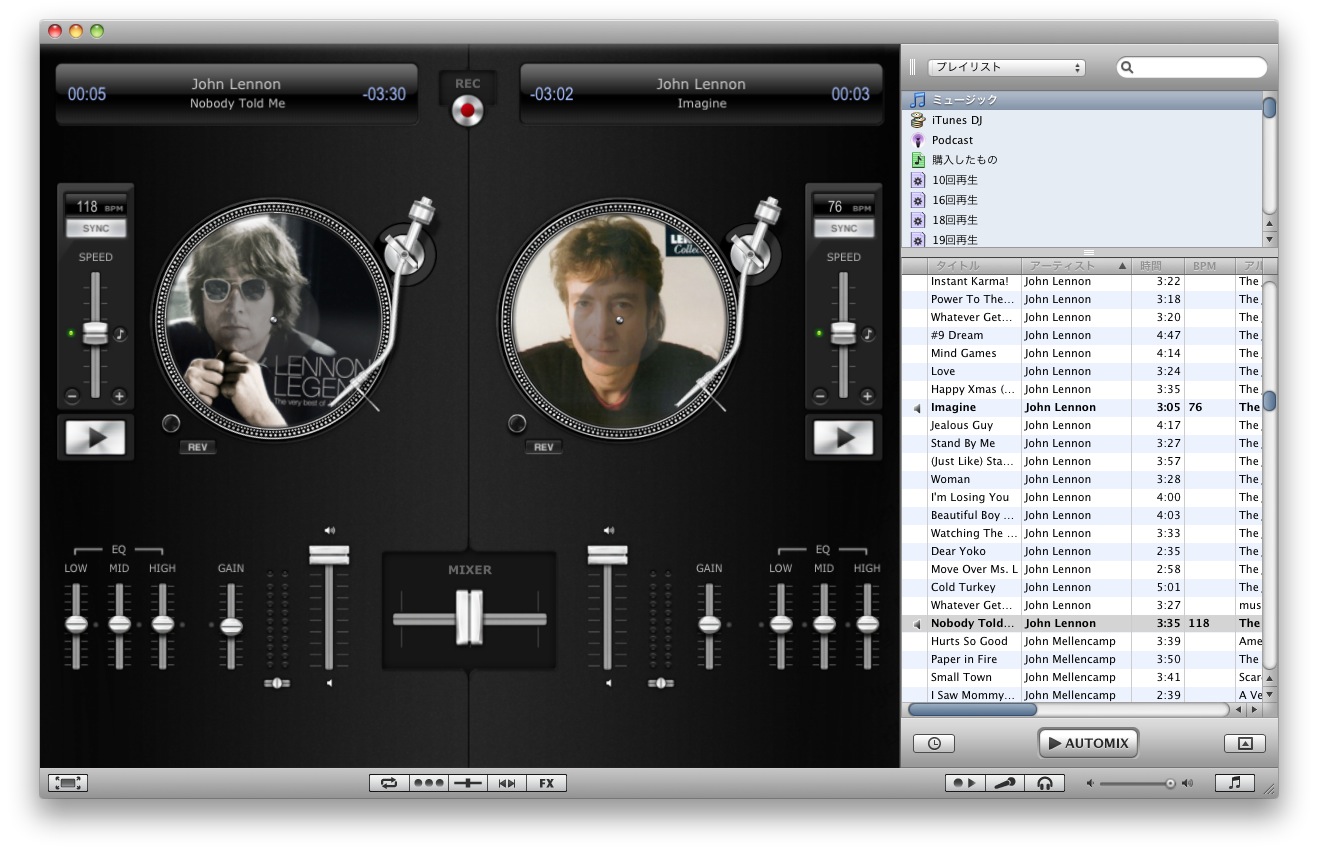Open the FX effects panel

tap(547, 783)
